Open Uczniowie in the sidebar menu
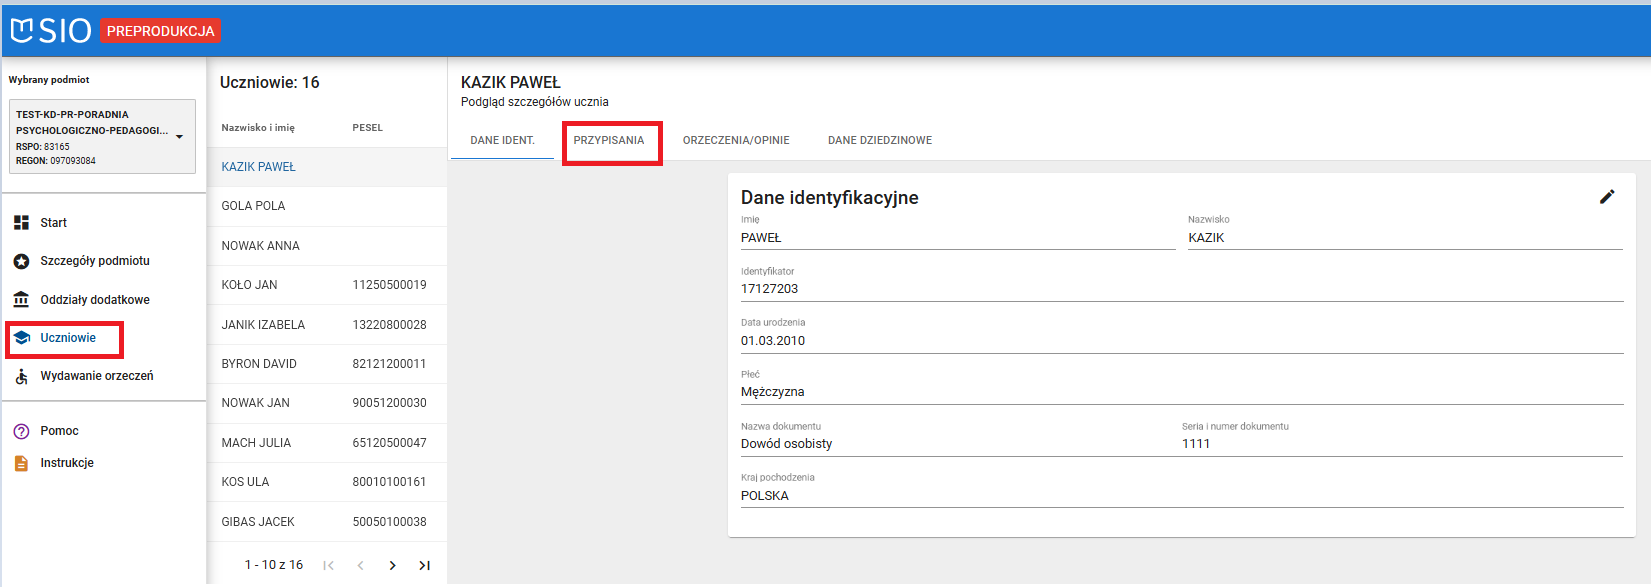This screenshot has width=1651, height=587. tap(68, 338)
